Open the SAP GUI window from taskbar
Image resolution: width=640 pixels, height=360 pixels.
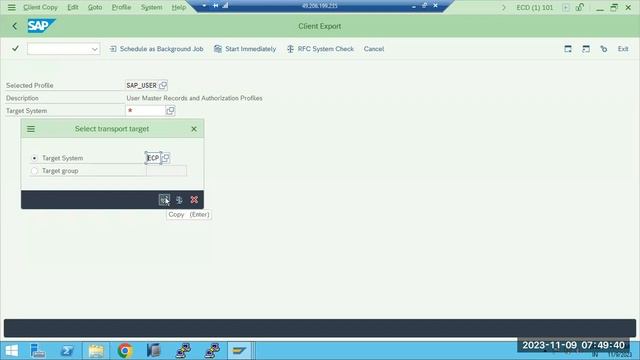point(239,351)
